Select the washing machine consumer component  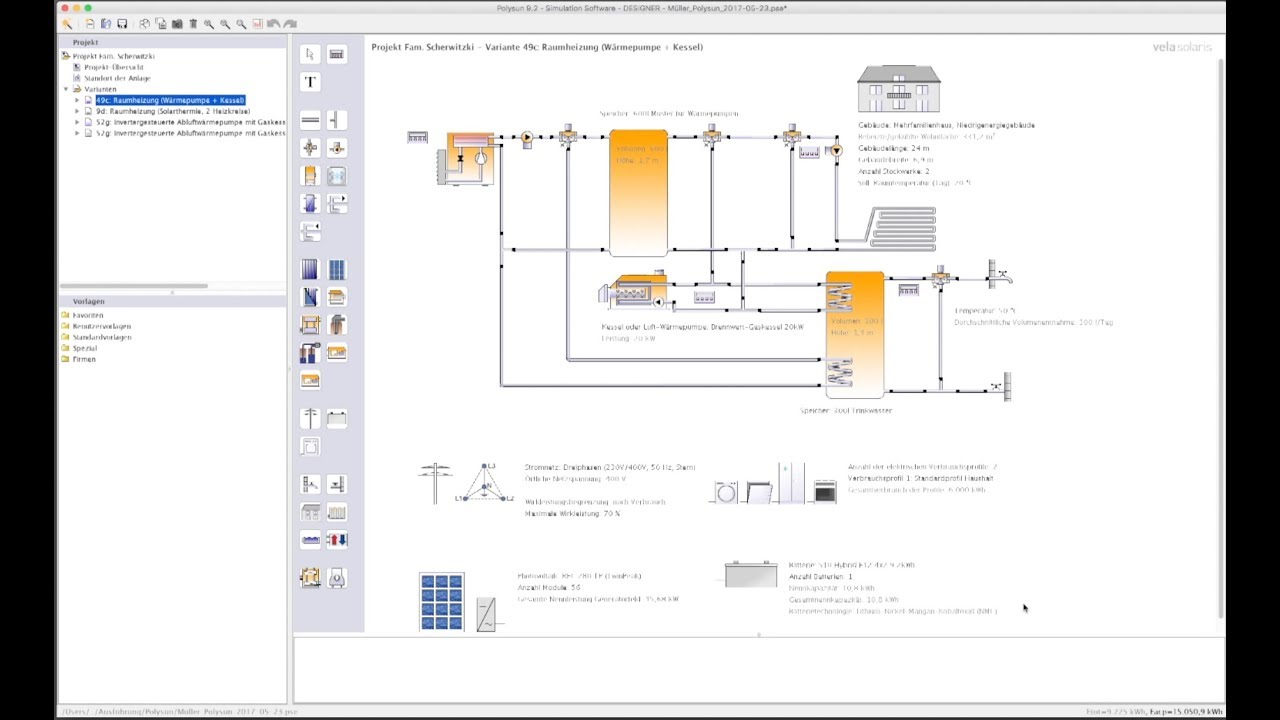pyautogui.click(x=310, y=446)
